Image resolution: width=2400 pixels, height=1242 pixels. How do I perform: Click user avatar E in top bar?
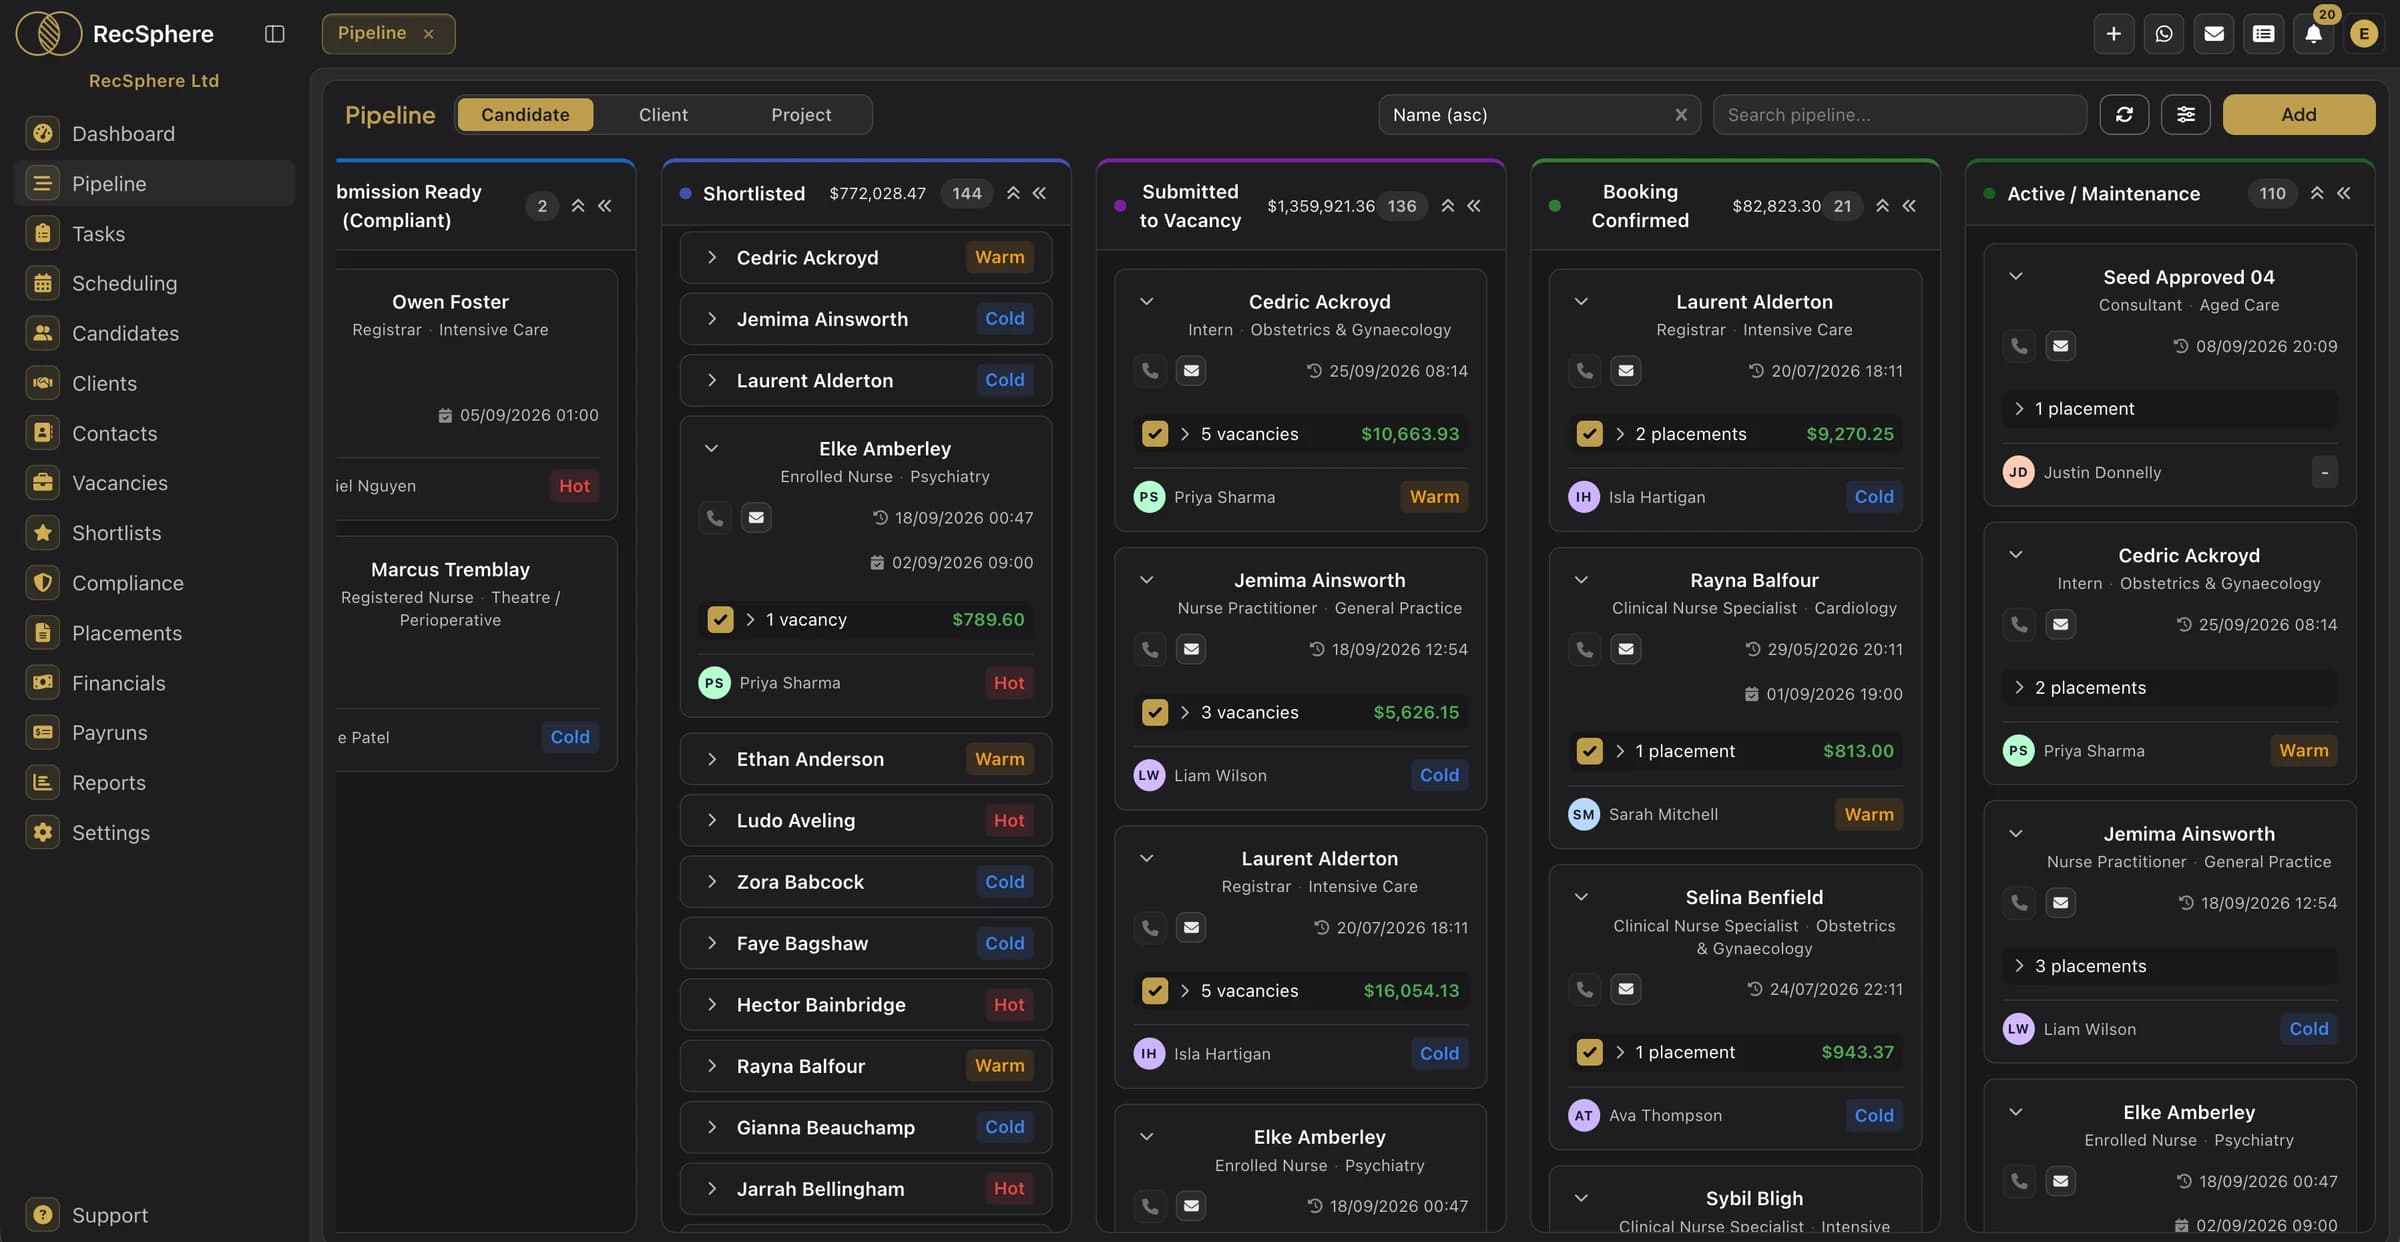pyautogui.click(x=2364, y=34)
